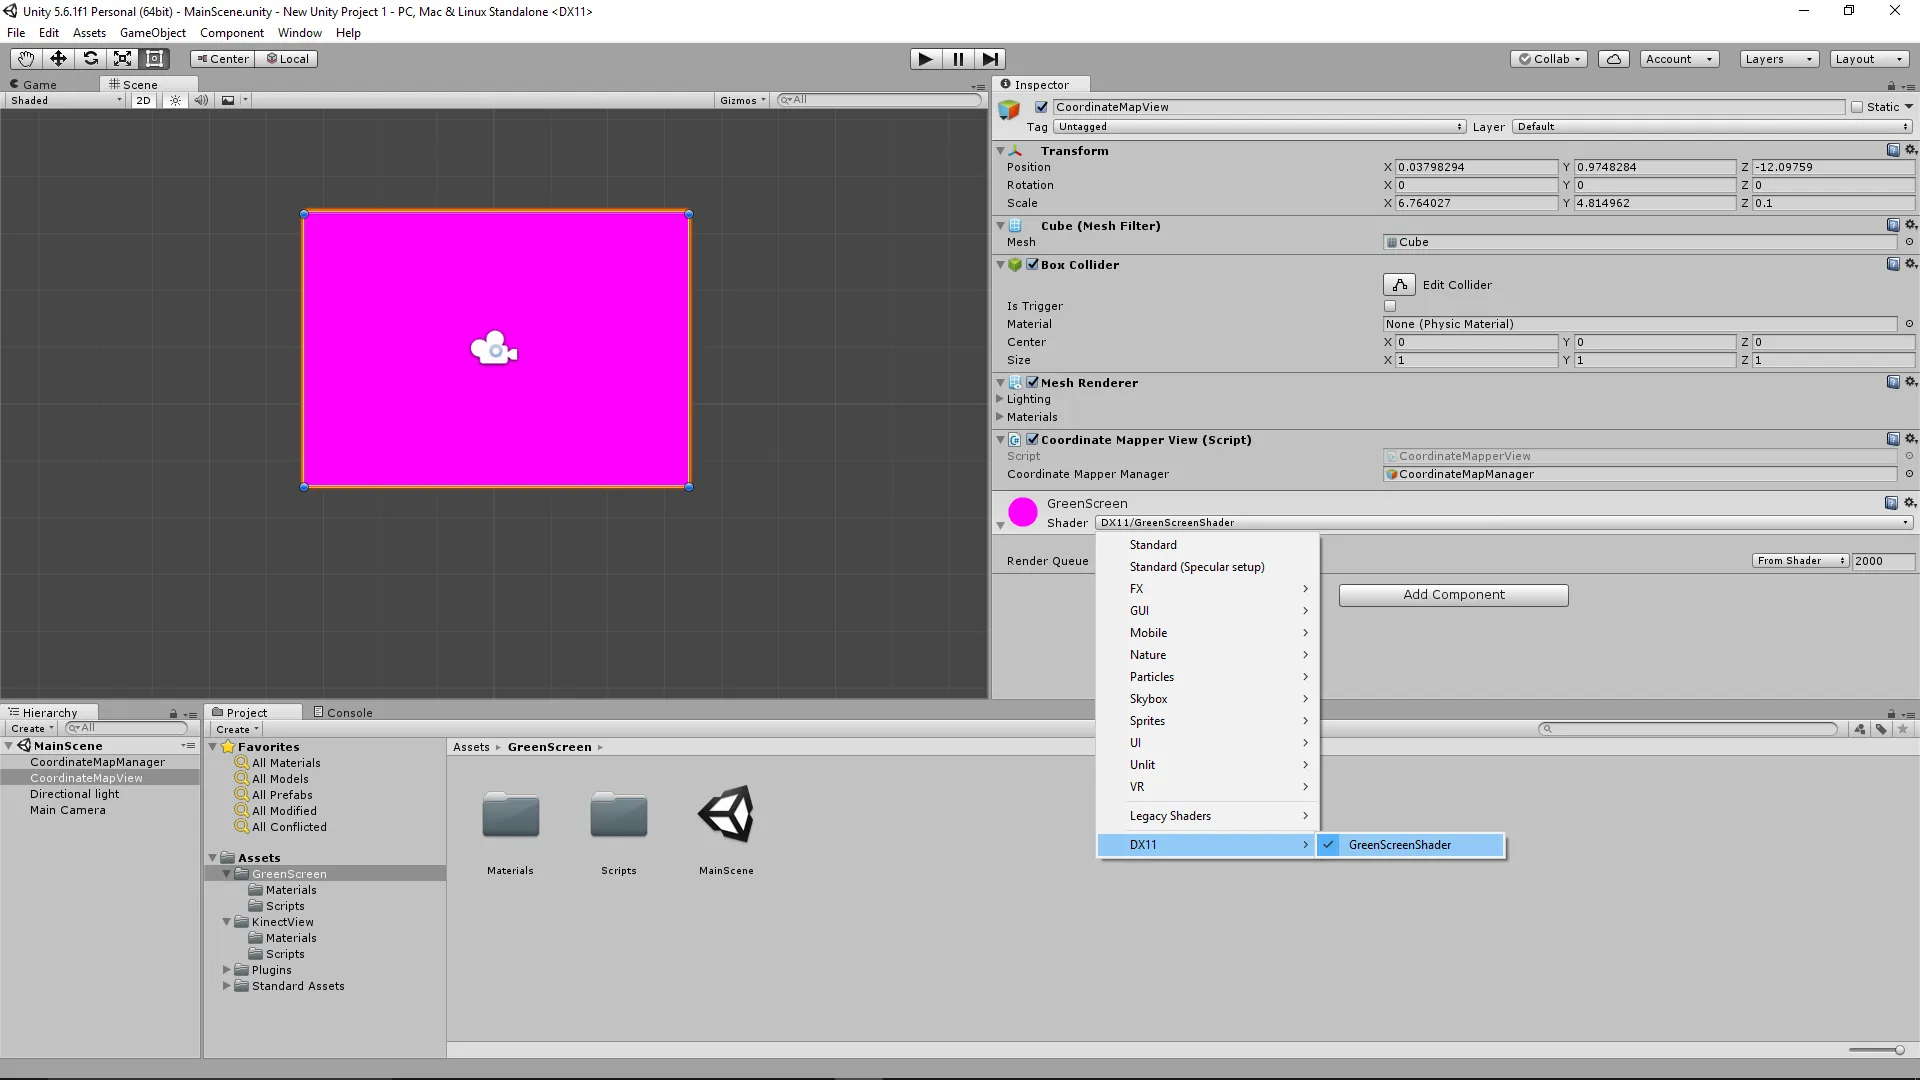1920x1080 pixels.
Task: Enable the Is Trigger checkbox
Action: [1390, 306]
